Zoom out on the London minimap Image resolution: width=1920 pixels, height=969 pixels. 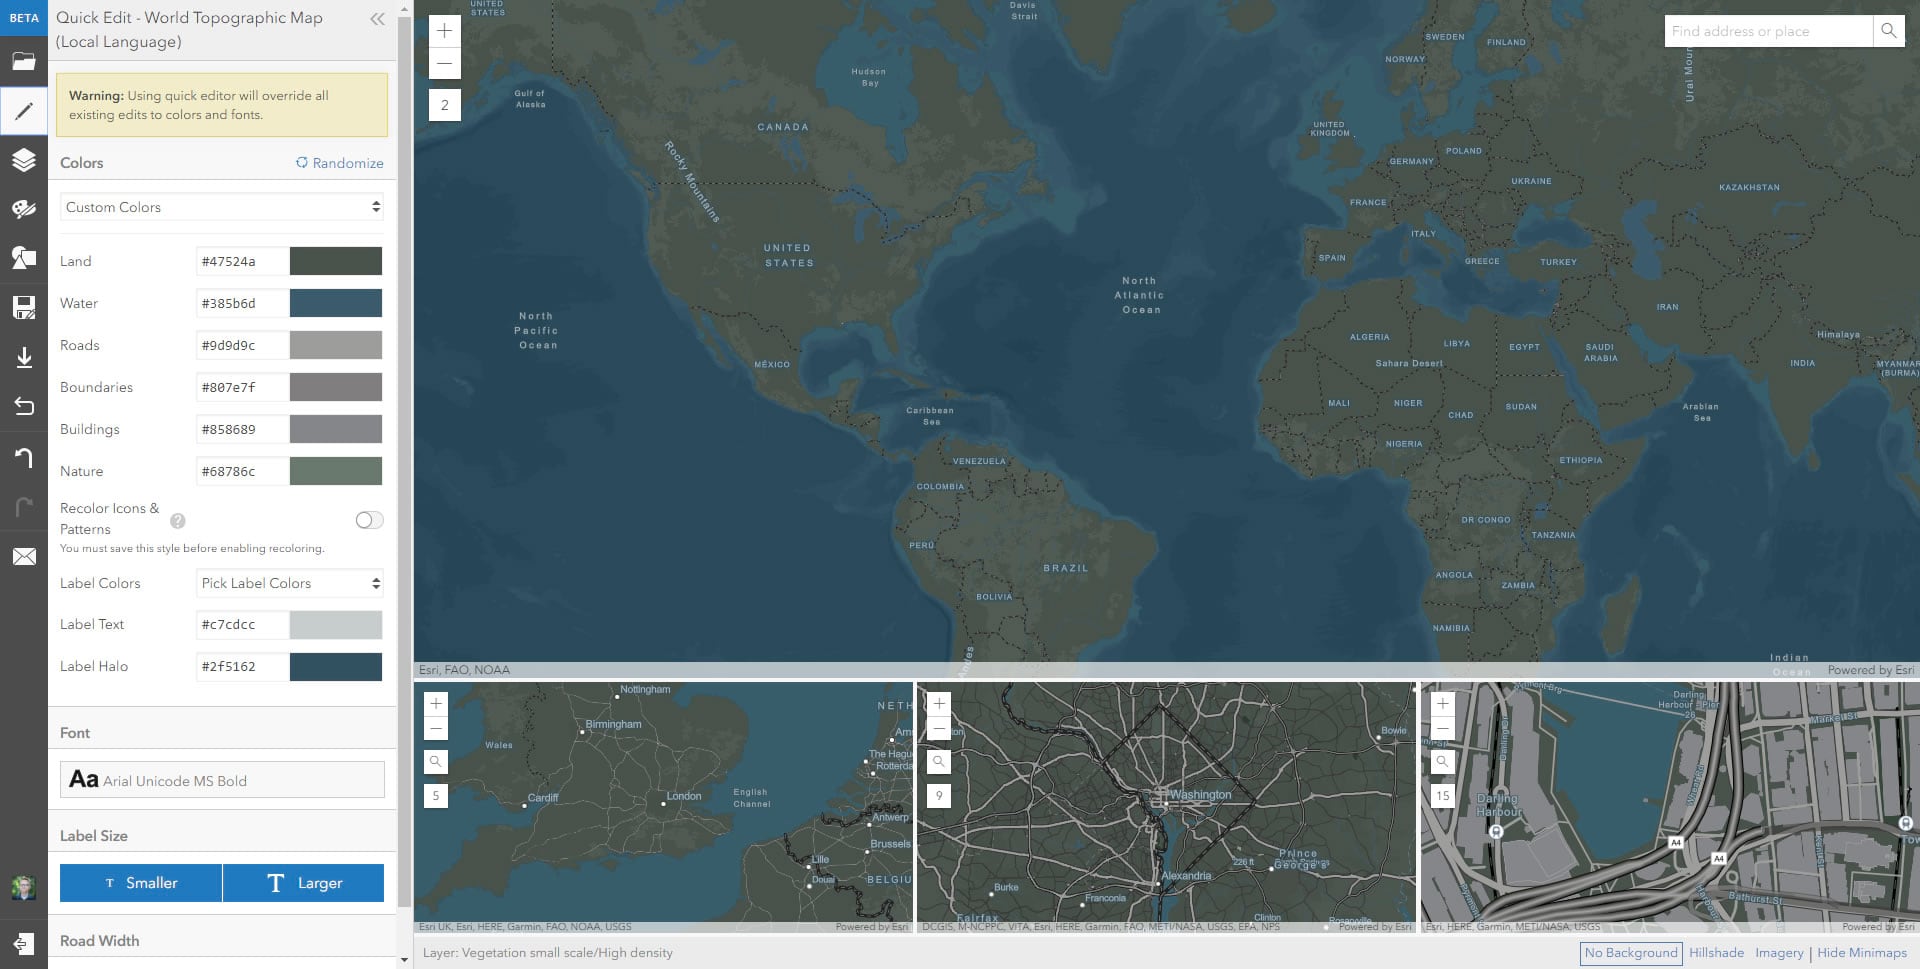tap(436, 729)
